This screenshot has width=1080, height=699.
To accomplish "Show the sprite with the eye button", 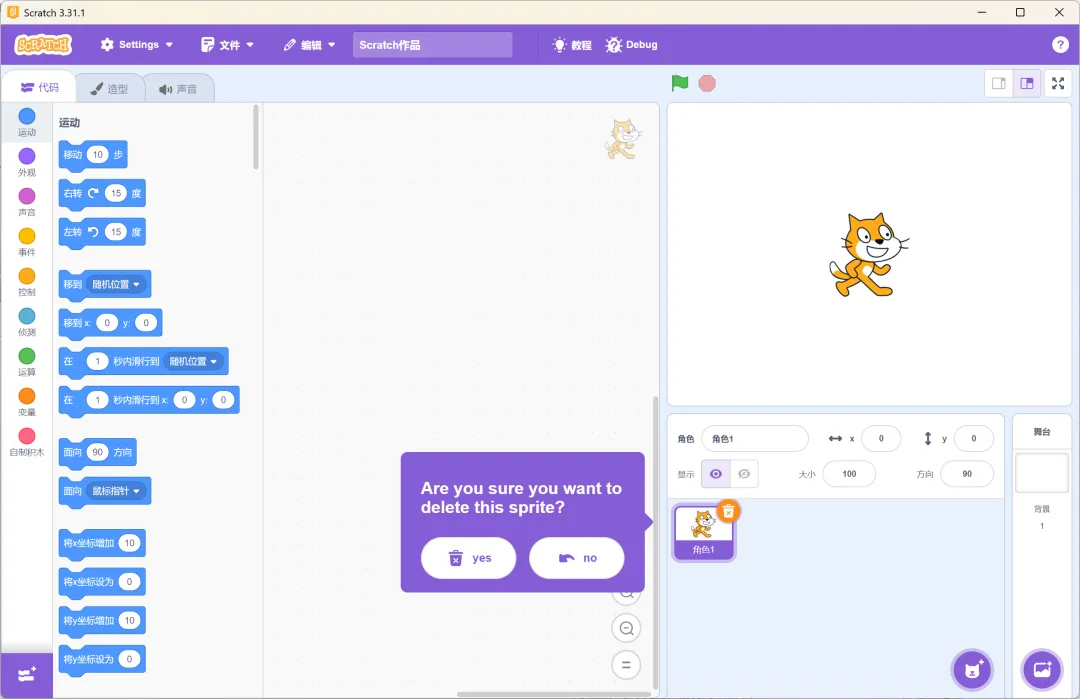I will (x=716, y=474).
